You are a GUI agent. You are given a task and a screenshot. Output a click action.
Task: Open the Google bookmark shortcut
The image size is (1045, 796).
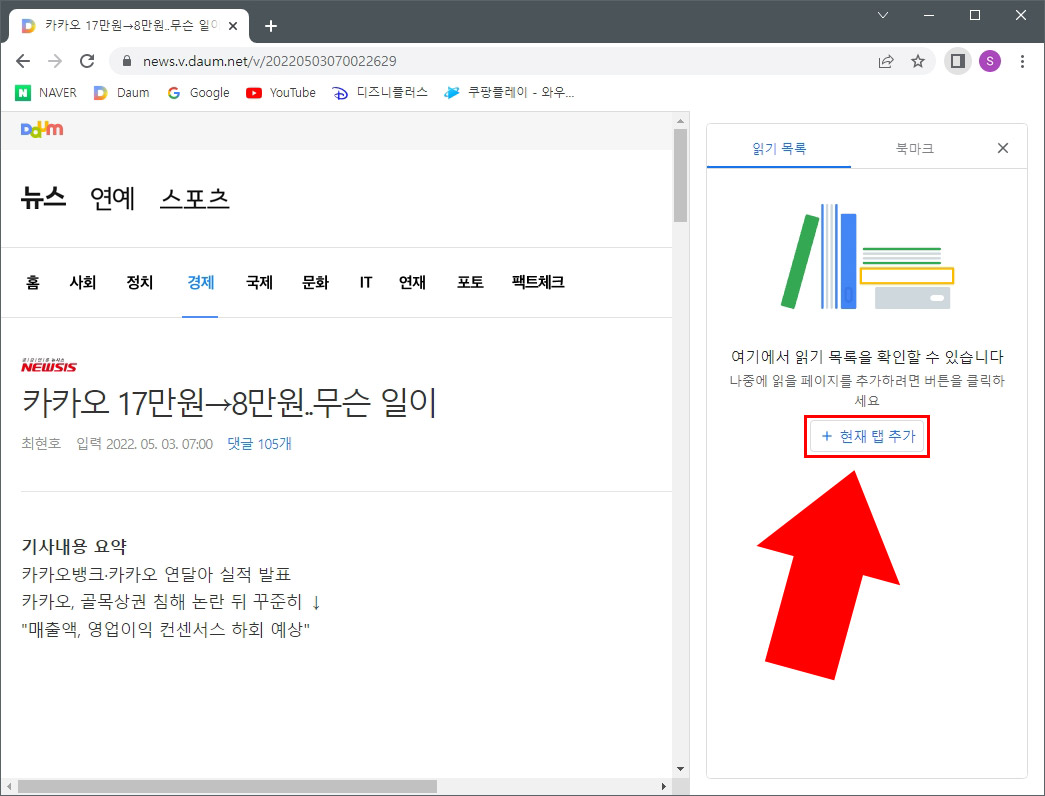(x=198, y=92)
